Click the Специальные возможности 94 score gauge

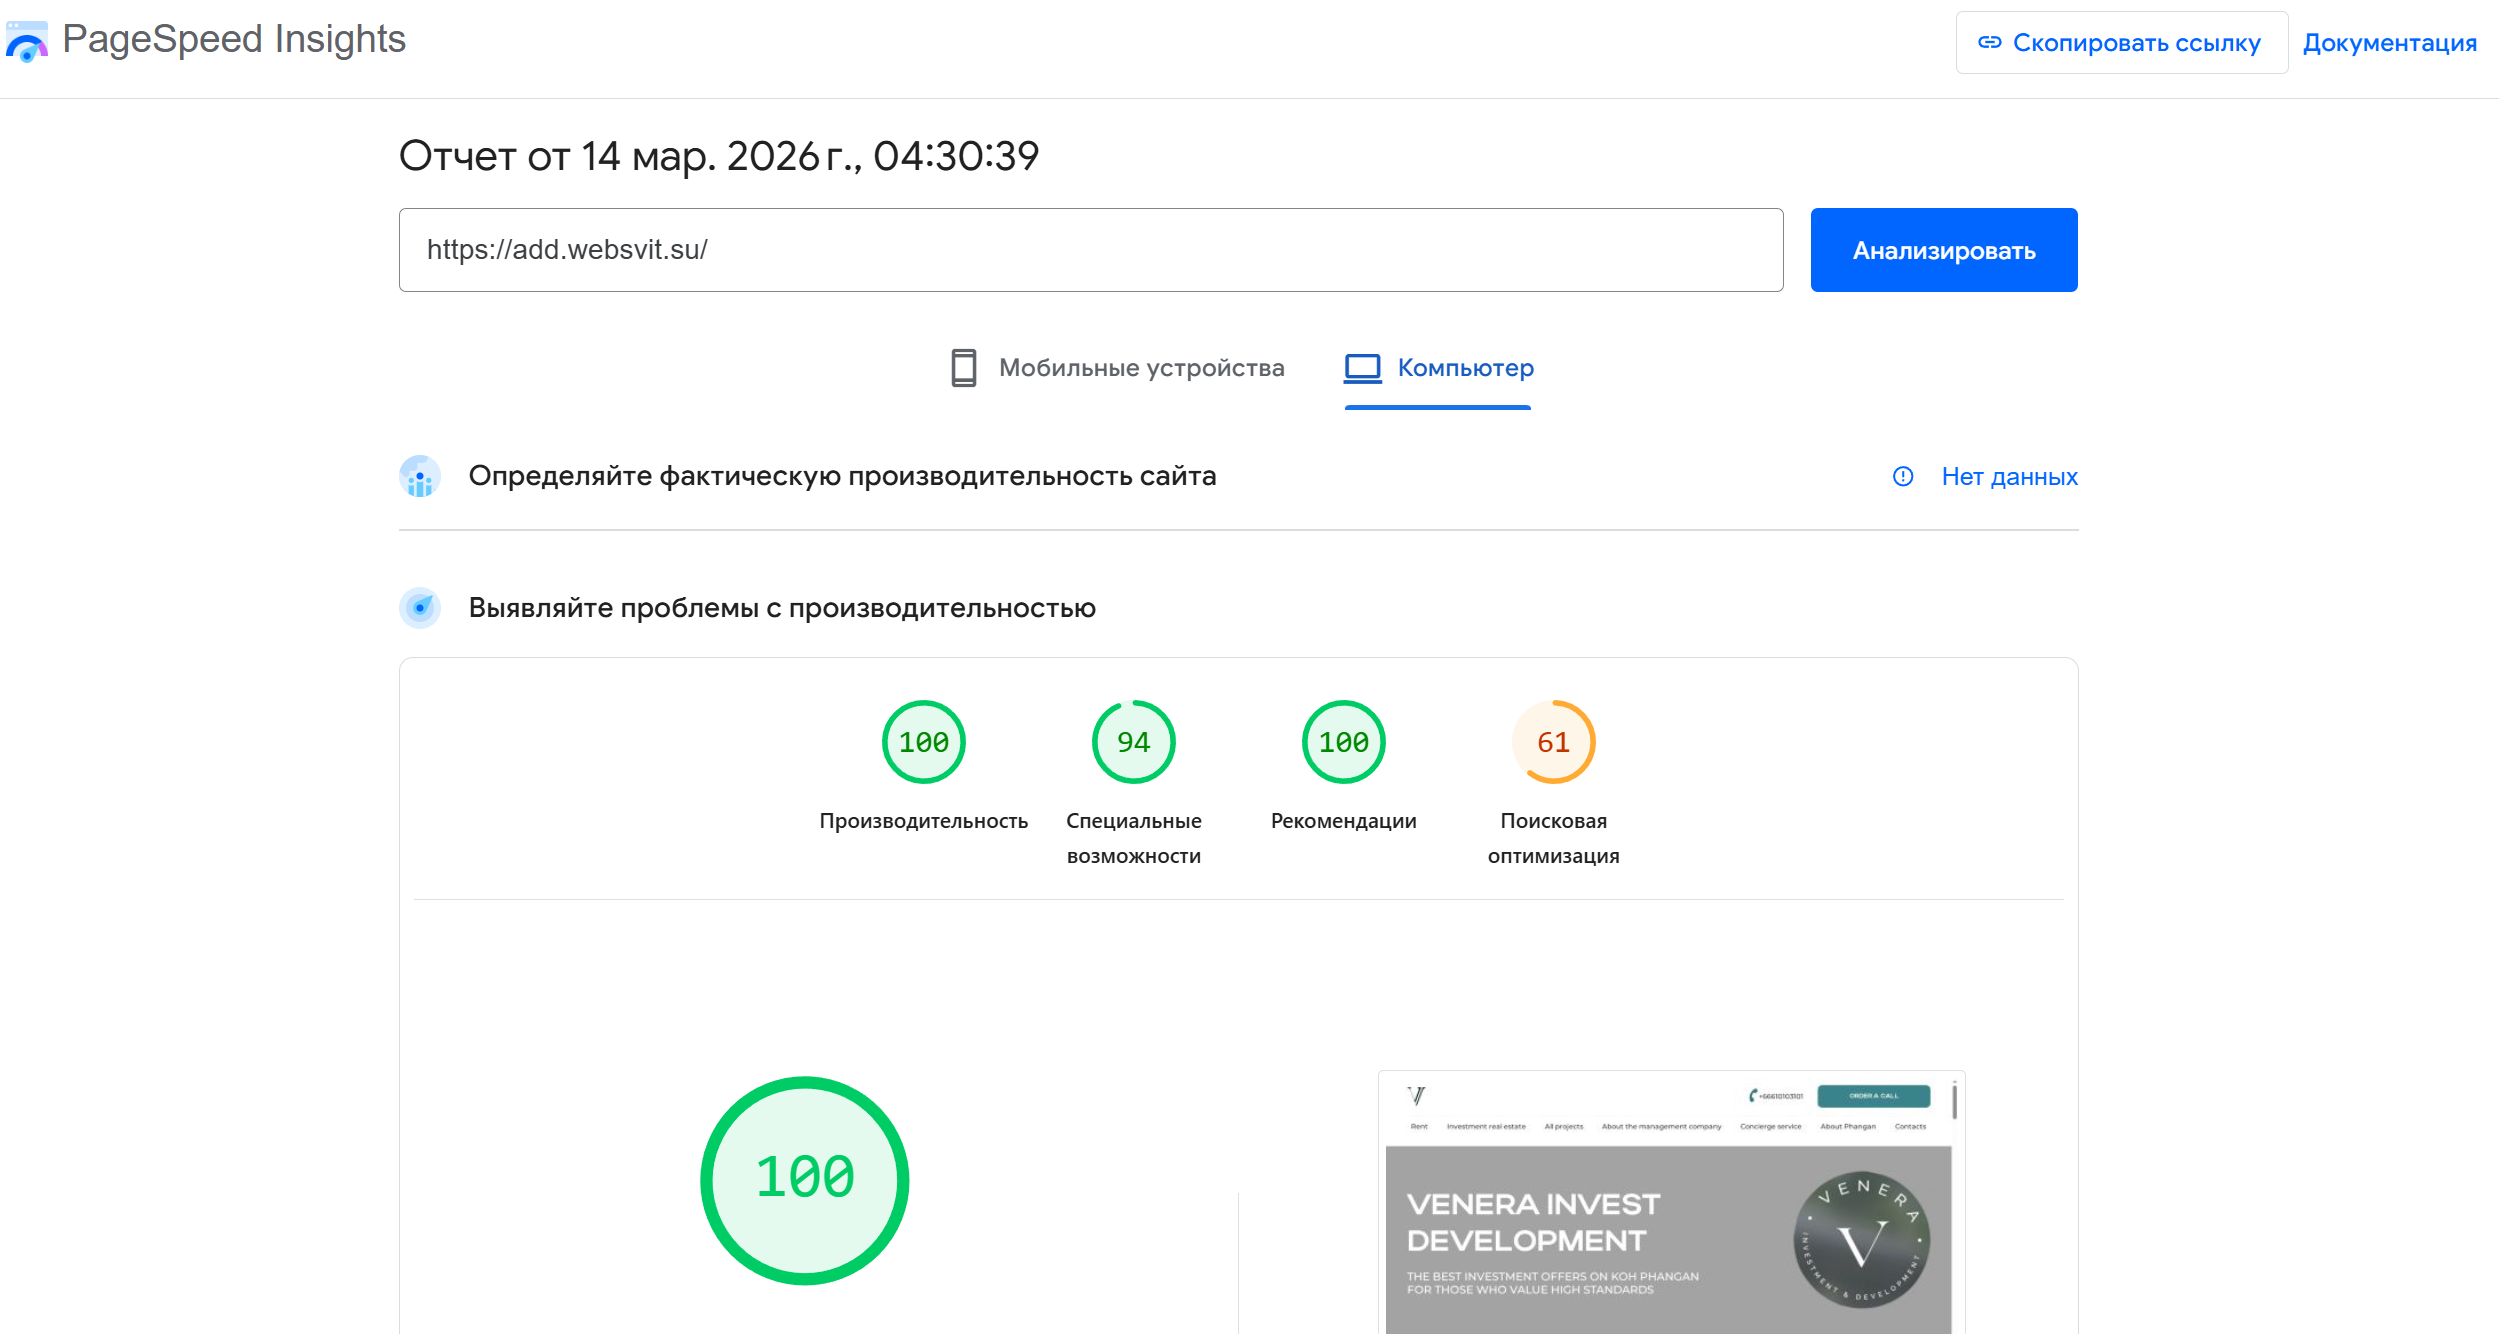[1133, 742]
